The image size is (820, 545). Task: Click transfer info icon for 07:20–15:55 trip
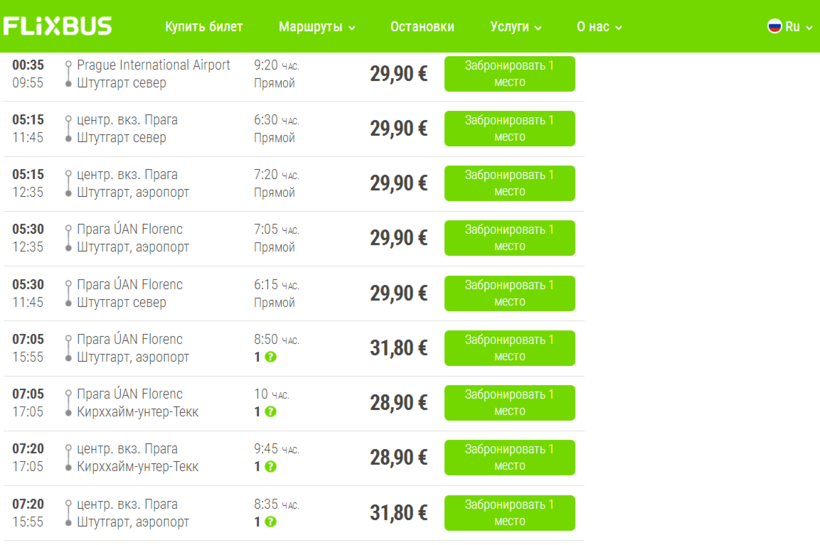click(x=271, y=522)
